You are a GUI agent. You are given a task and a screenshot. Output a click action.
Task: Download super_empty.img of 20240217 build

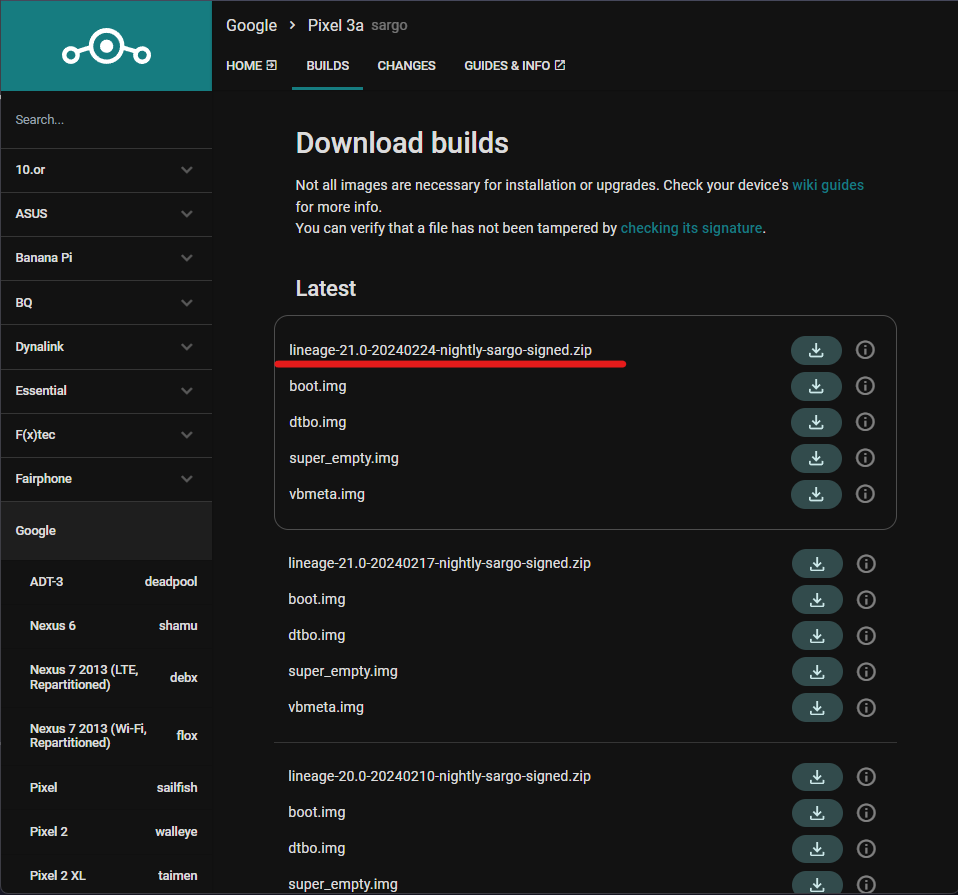pos(817,671)
